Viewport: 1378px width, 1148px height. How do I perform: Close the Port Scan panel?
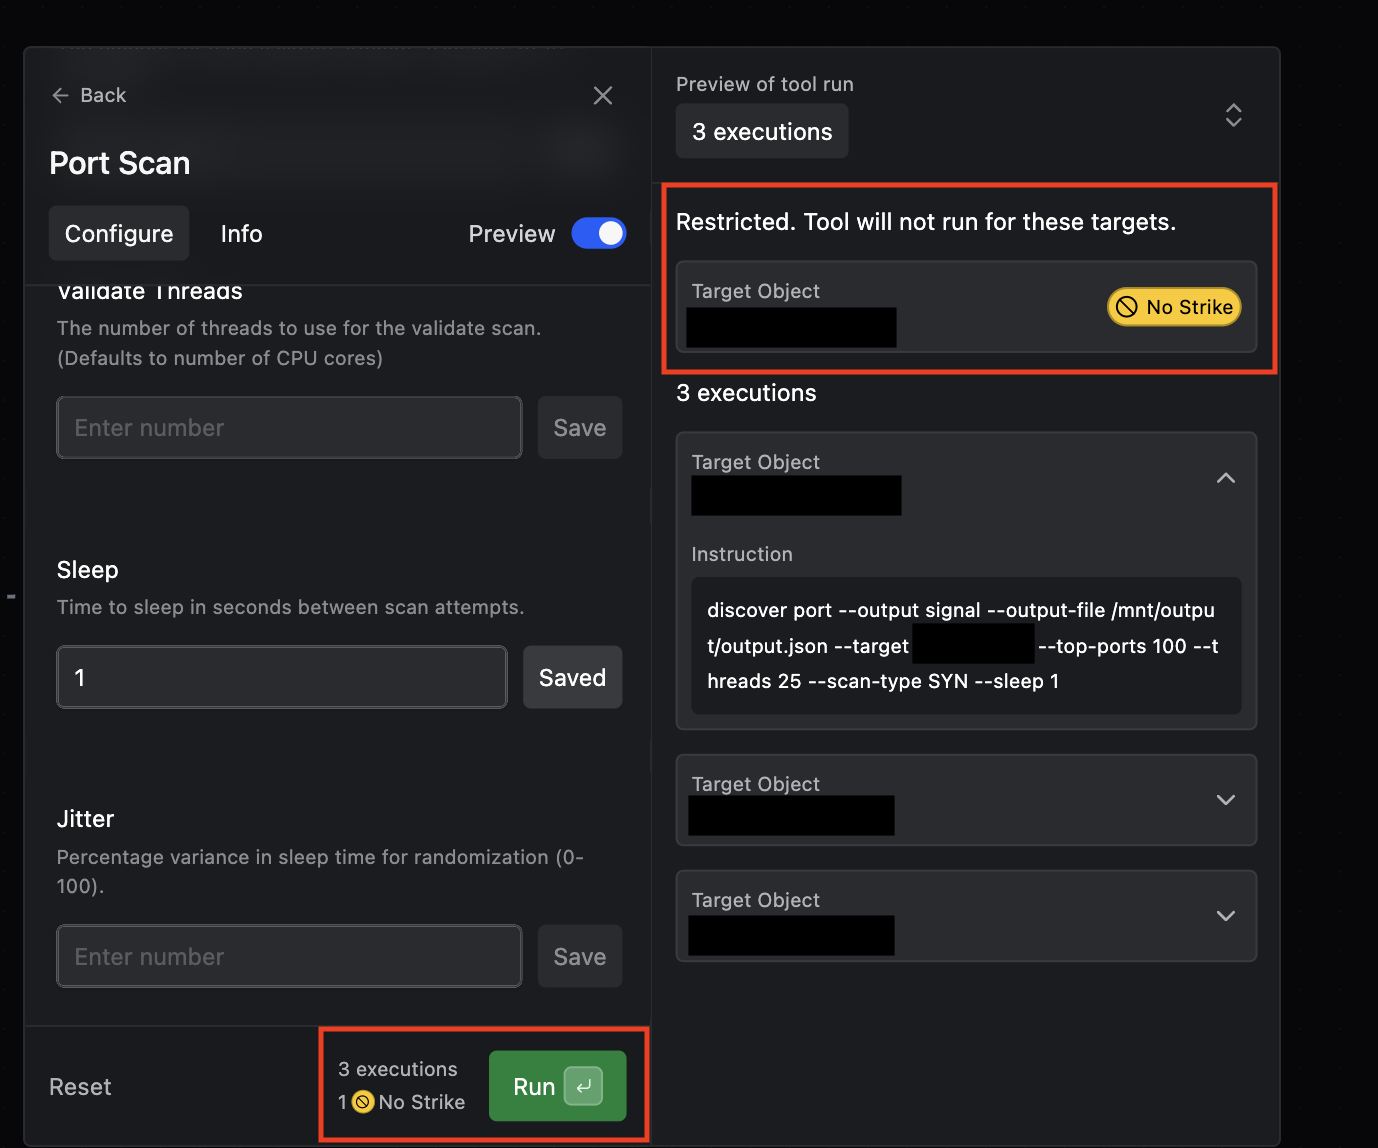(602, 96)
